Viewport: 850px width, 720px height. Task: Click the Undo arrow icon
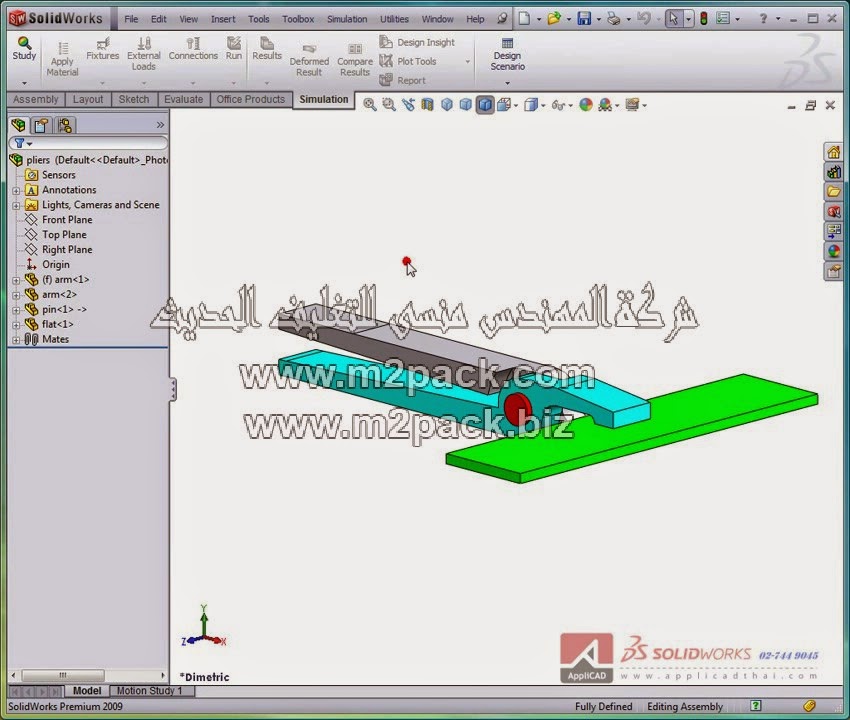pyautogui.click(x=643, y=18)
